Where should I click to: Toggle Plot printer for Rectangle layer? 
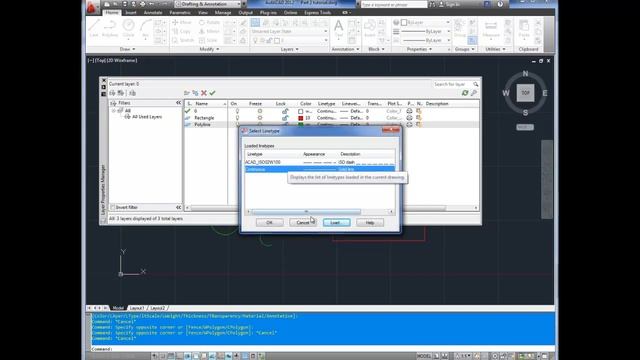point(409,118)
